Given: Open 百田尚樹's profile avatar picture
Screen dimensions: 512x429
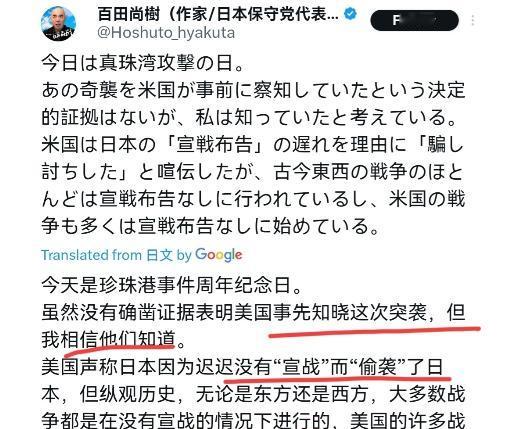Looking at the screenshot, I should pos(58,23).
